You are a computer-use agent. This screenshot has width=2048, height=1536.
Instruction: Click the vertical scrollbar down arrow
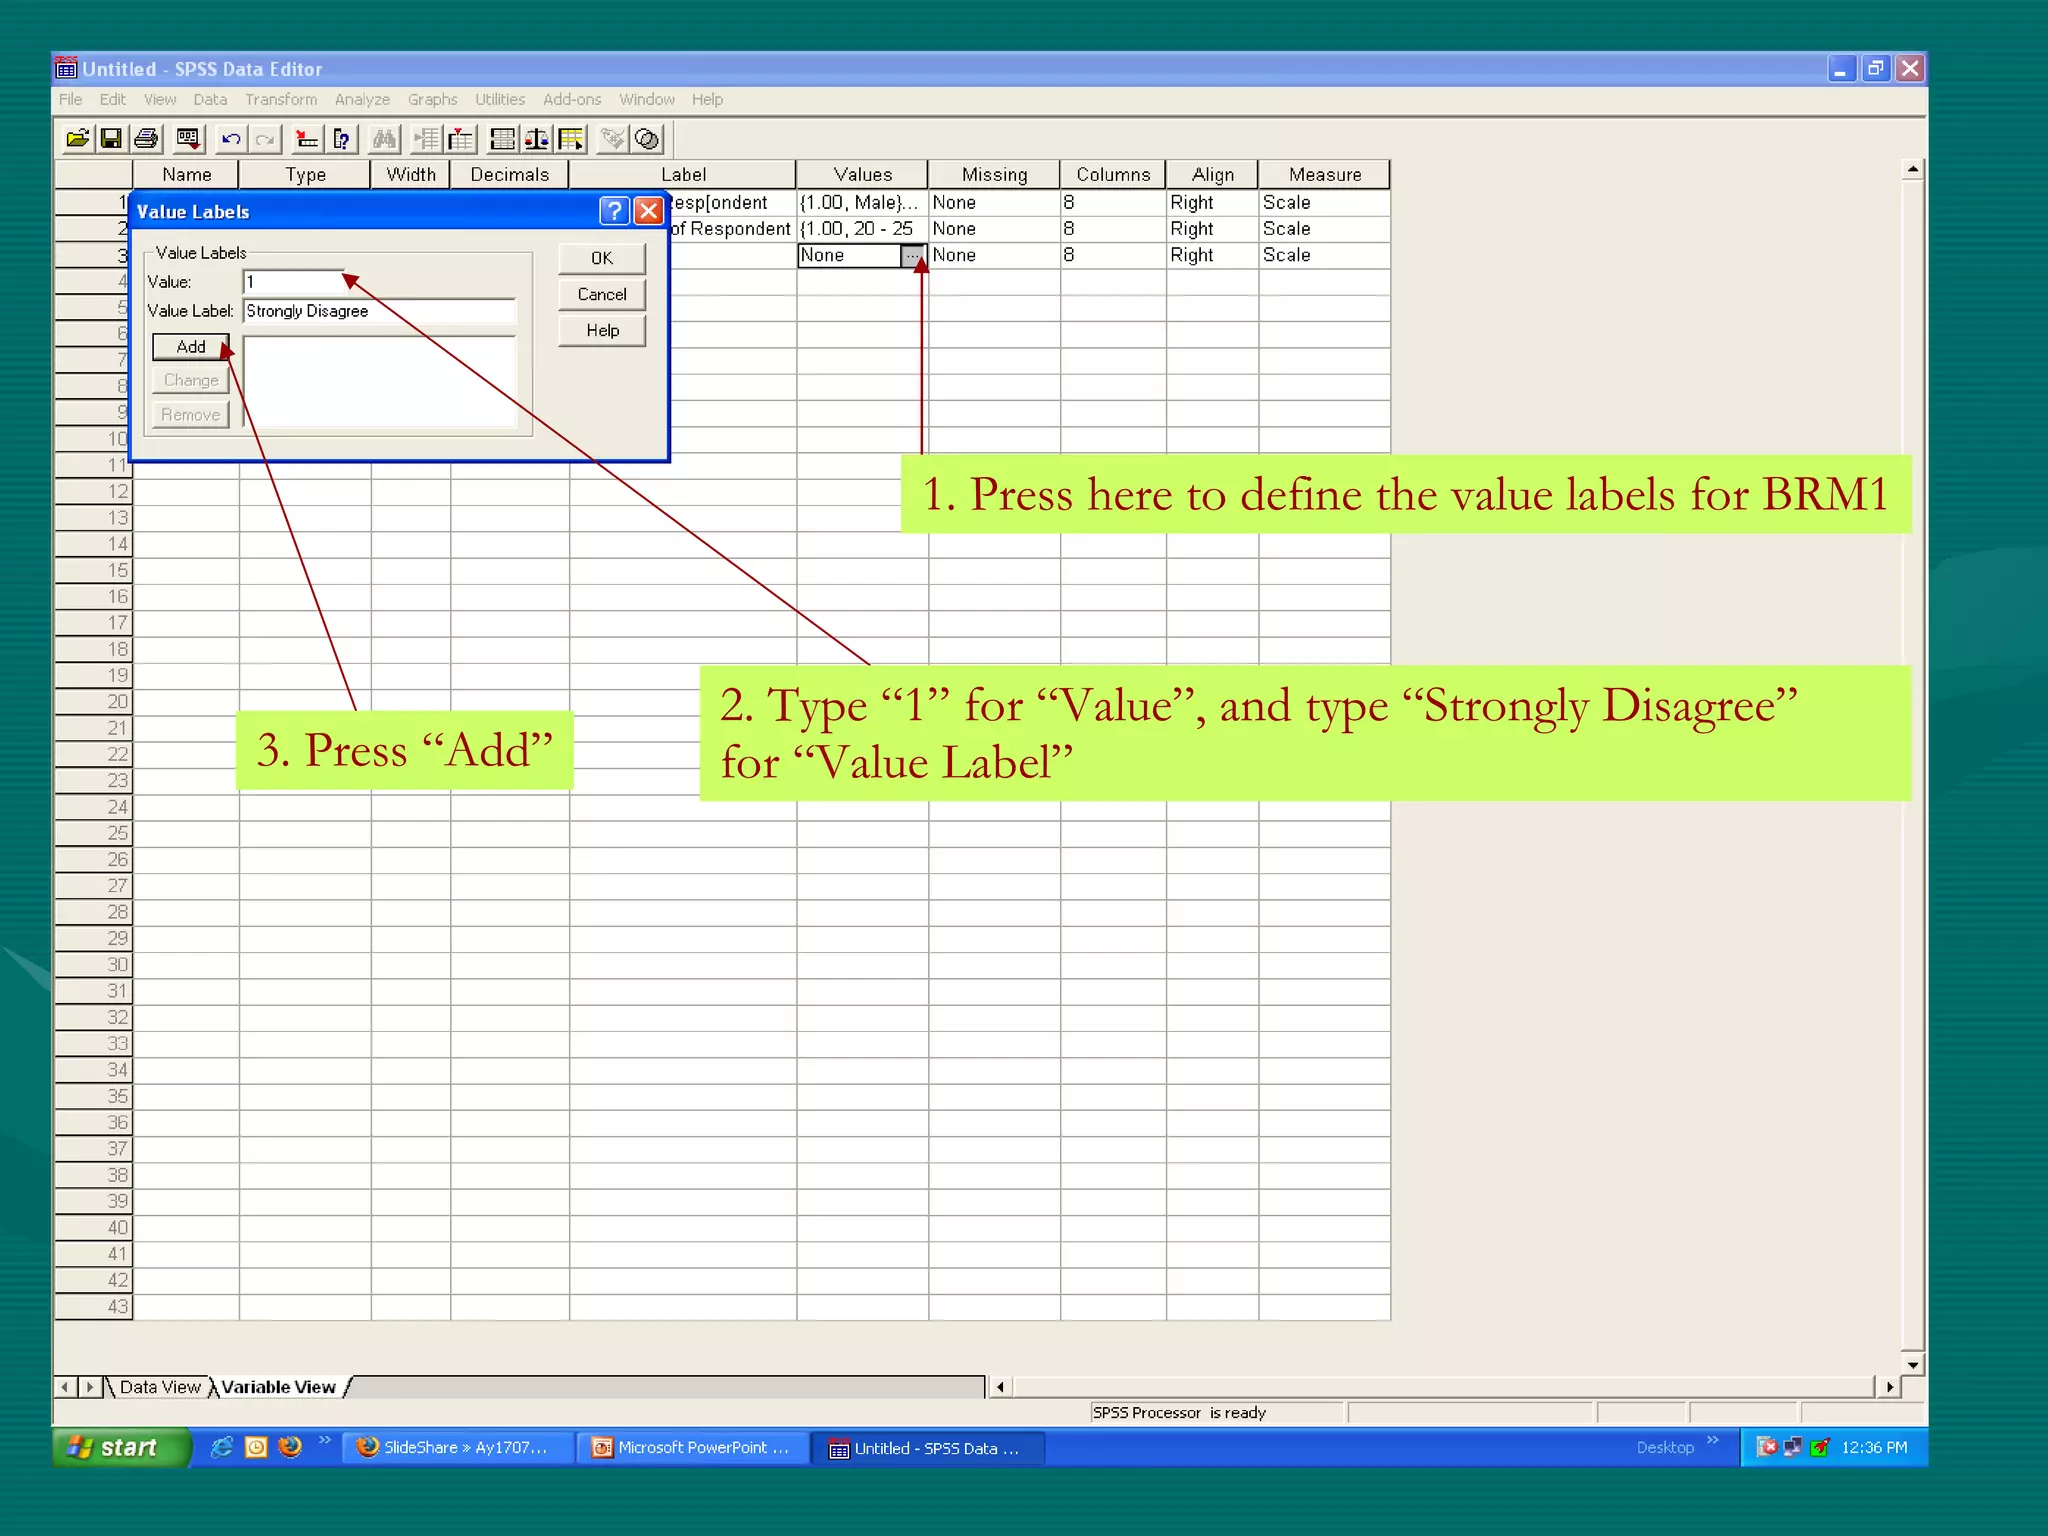(1912, 1365)
